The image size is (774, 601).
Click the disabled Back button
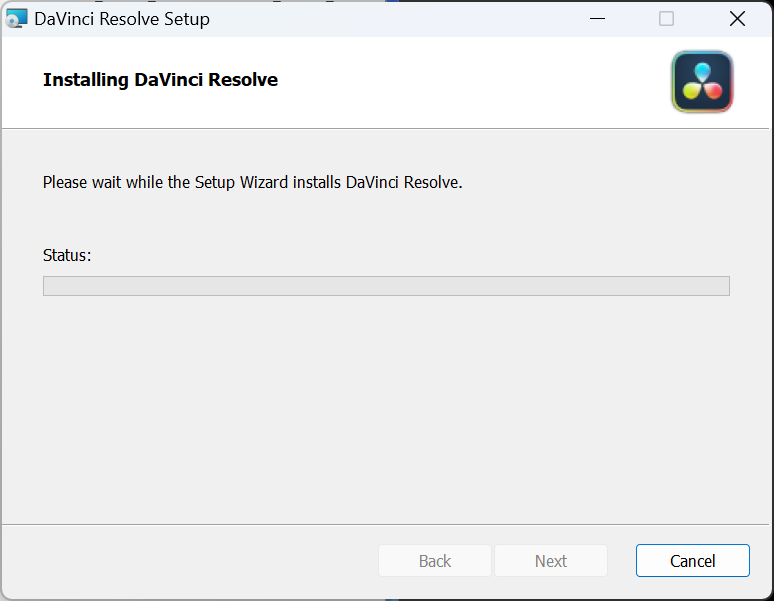click(435, 561)
